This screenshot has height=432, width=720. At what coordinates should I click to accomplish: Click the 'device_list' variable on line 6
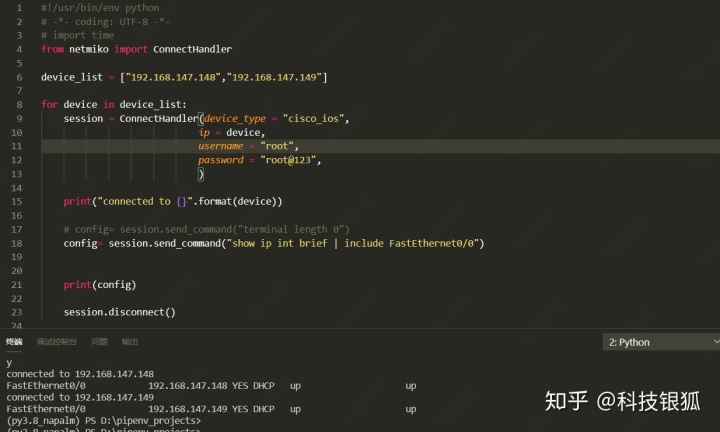point(72,77)
